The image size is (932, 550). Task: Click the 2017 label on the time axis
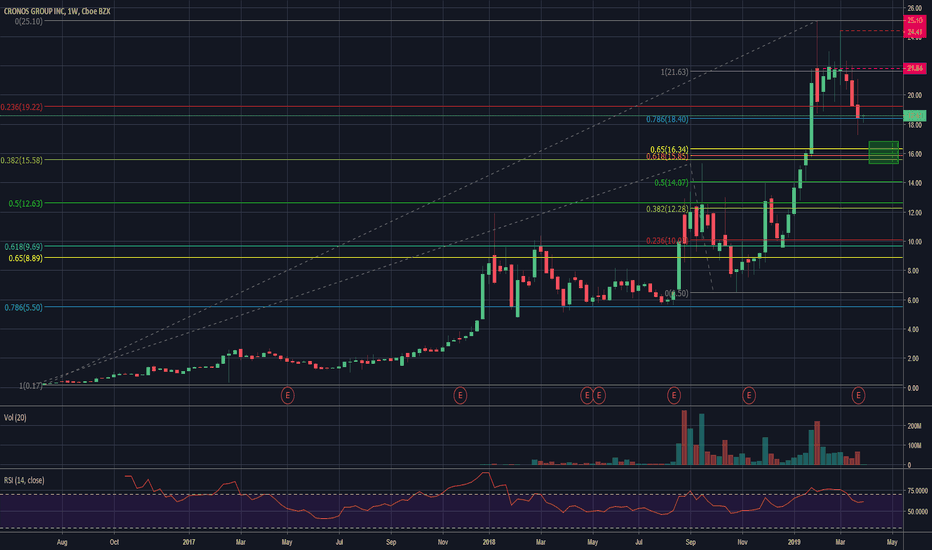[x=189, y=542]
